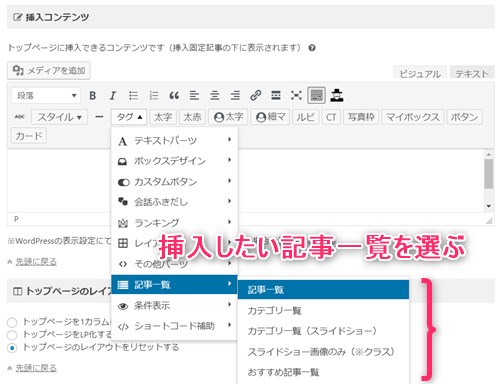
Task: Click the P element path in status bar
Action: click(x=16, y=219)
